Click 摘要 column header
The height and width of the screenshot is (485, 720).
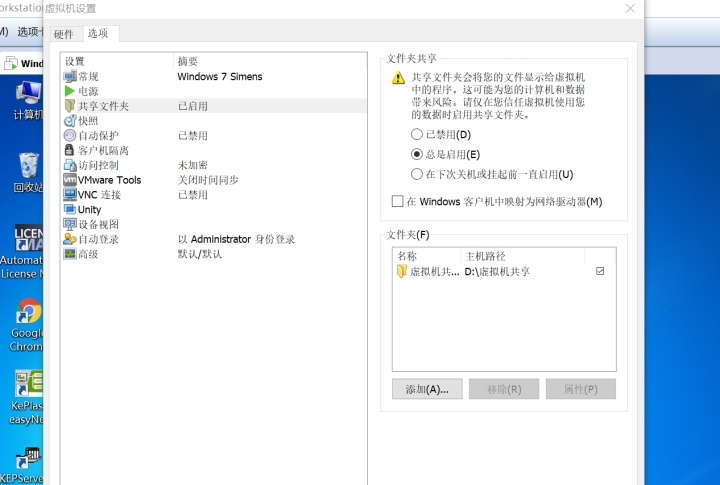pos(270,61)
